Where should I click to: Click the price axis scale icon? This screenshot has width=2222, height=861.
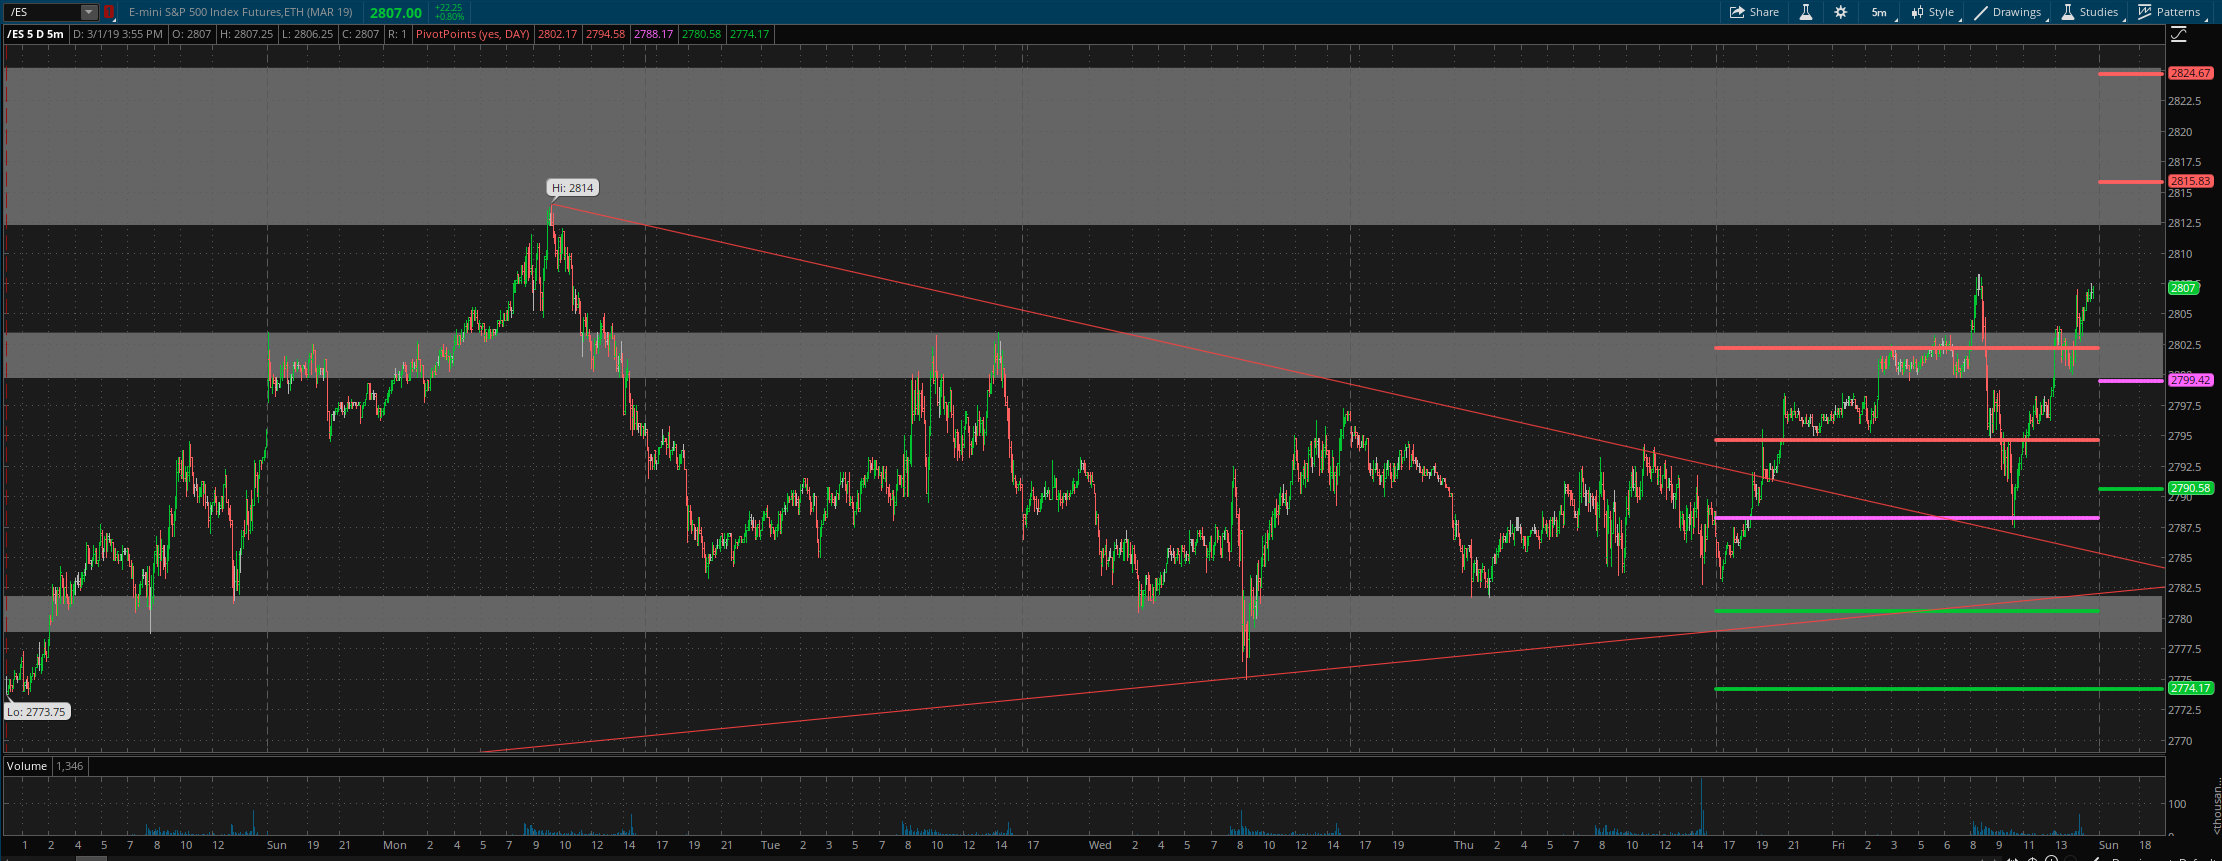click(x=2179, y=35)
